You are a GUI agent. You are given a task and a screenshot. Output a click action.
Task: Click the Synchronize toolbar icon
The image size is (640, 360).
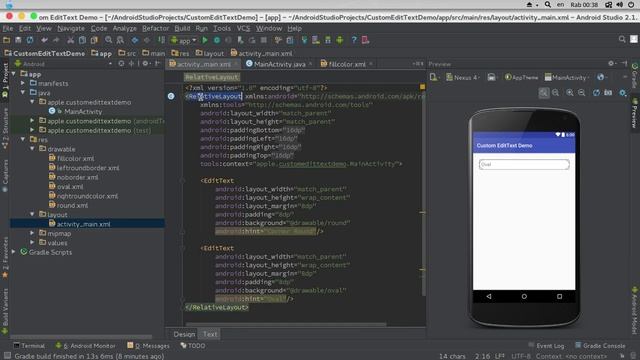(30, 40)
